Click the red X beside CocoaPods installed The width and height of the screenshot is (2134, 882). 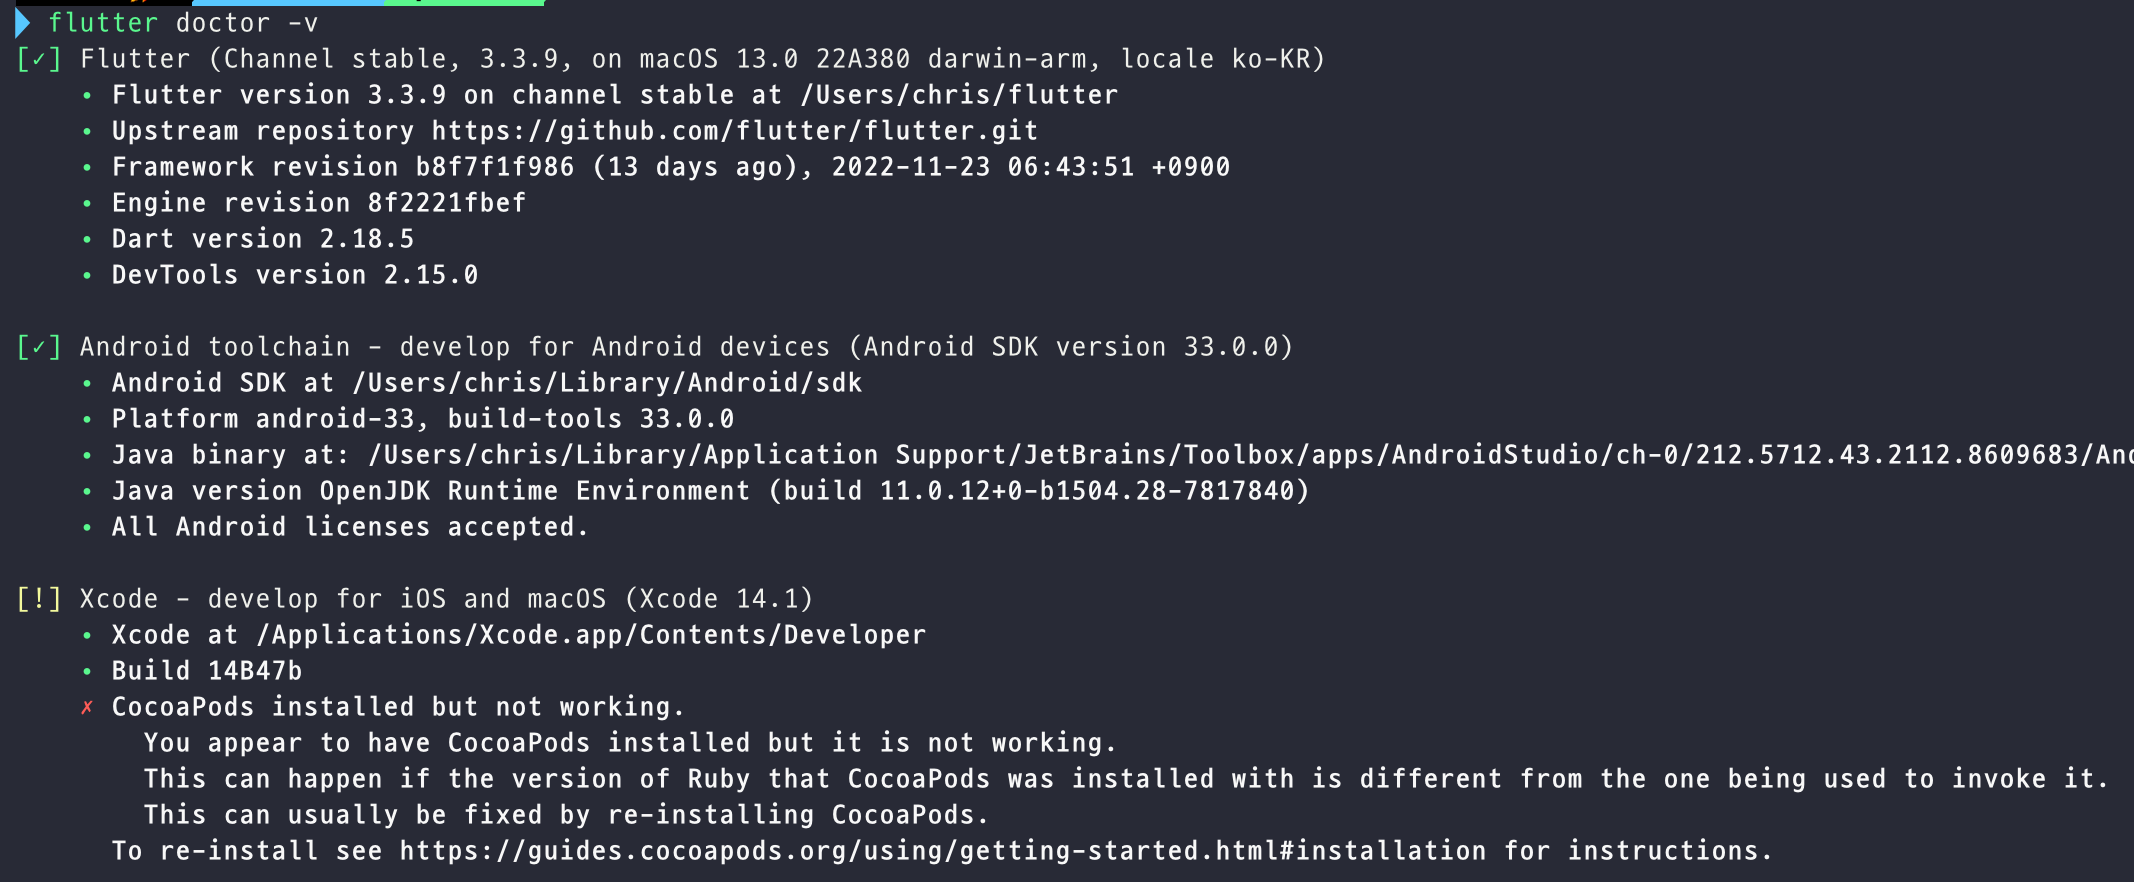click(87, 707)
